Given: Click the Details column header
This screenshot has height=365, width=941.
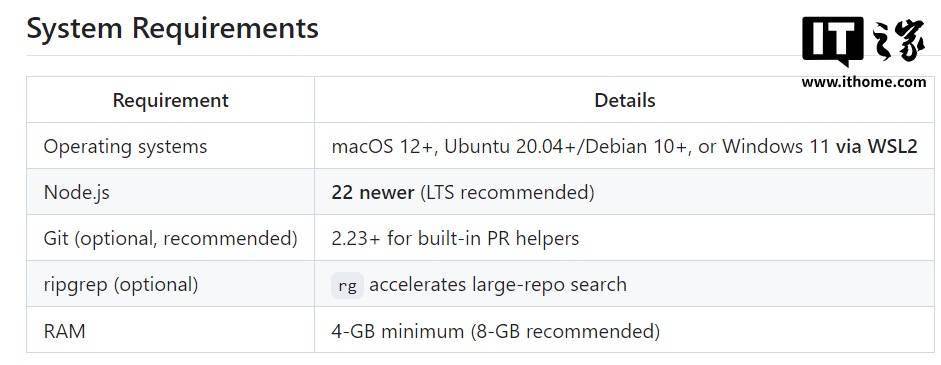Looking at the screenshot, I should [625, 100].
